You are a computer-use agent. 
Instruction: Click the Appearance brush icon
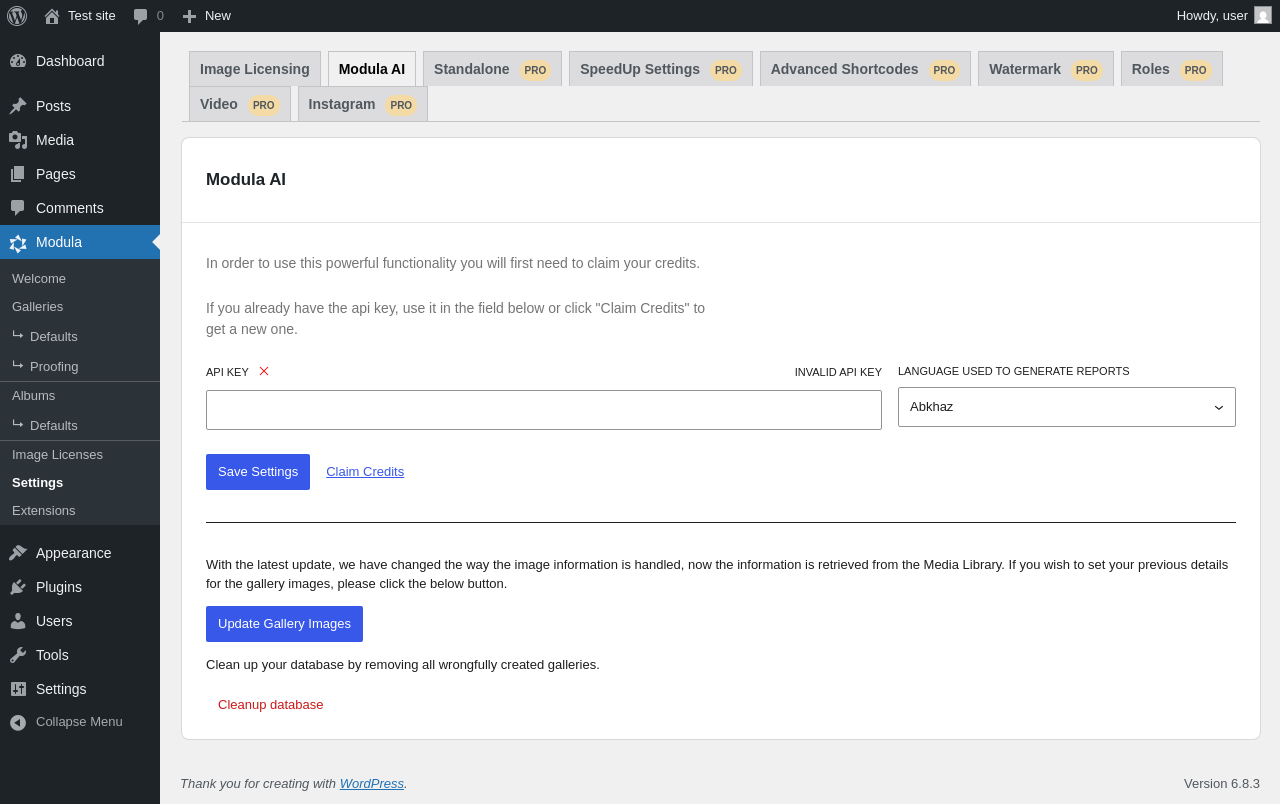pyautogui.click(x=18, y=553)
